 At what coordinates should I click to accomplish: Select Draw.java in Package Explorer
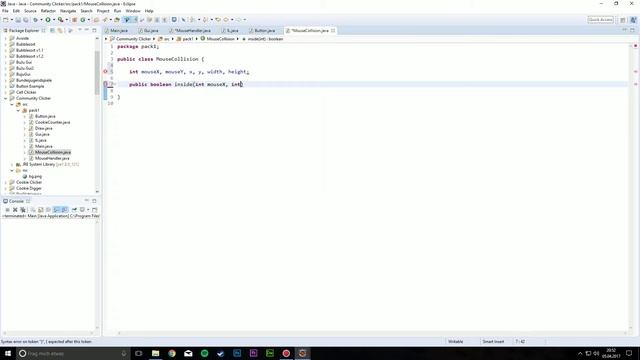coord(43,128)
